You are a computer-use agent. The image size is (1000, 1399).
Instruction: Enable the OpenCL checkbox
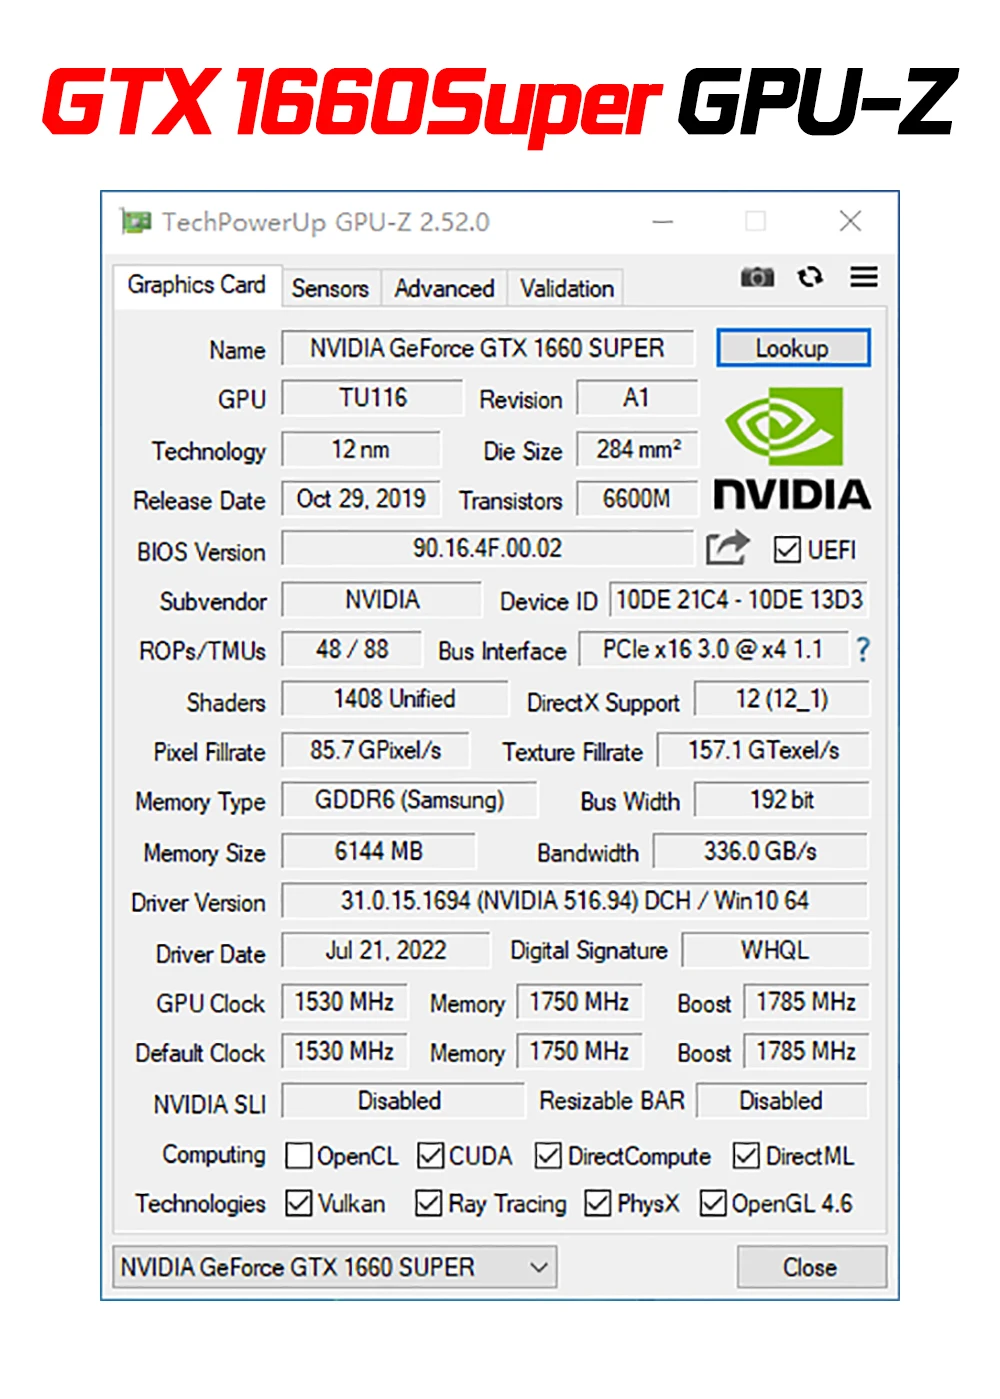click(x=298, y=1156)
